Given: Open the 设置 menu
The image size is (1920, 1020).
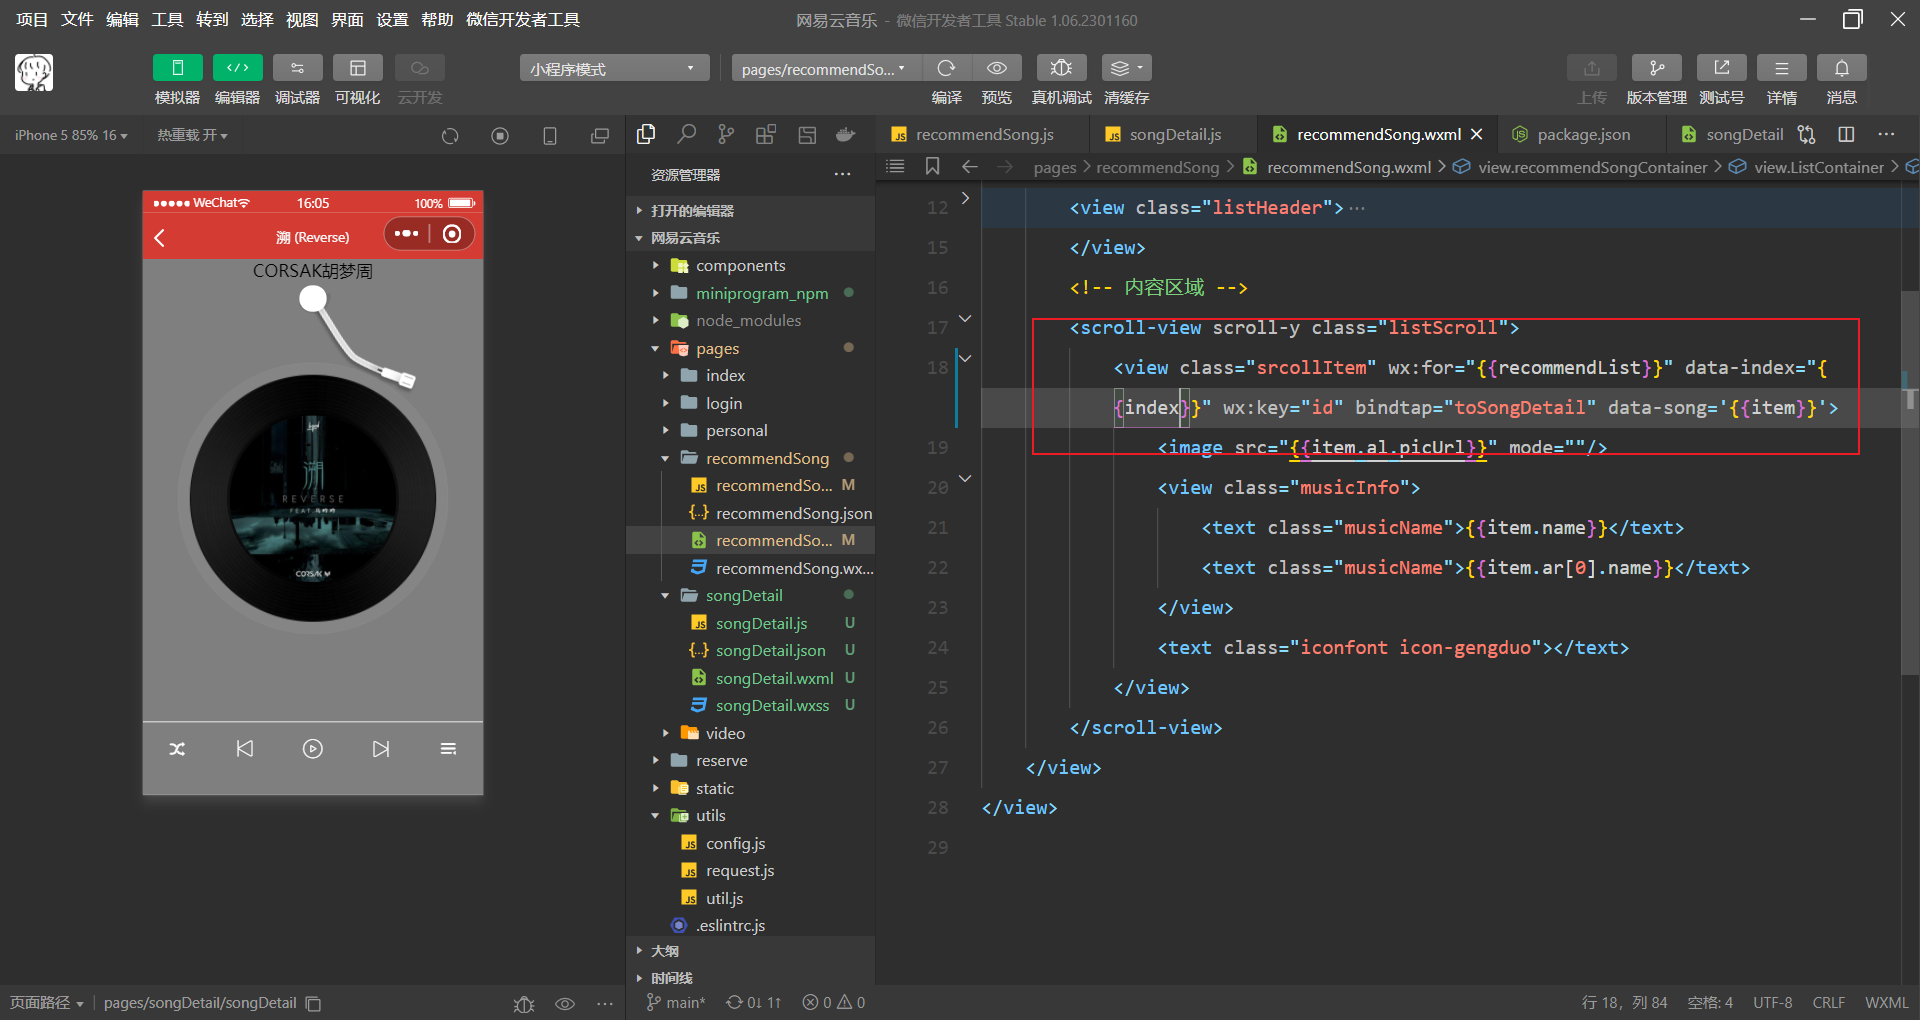Looking at the screenshot, I should pos(392,20).
